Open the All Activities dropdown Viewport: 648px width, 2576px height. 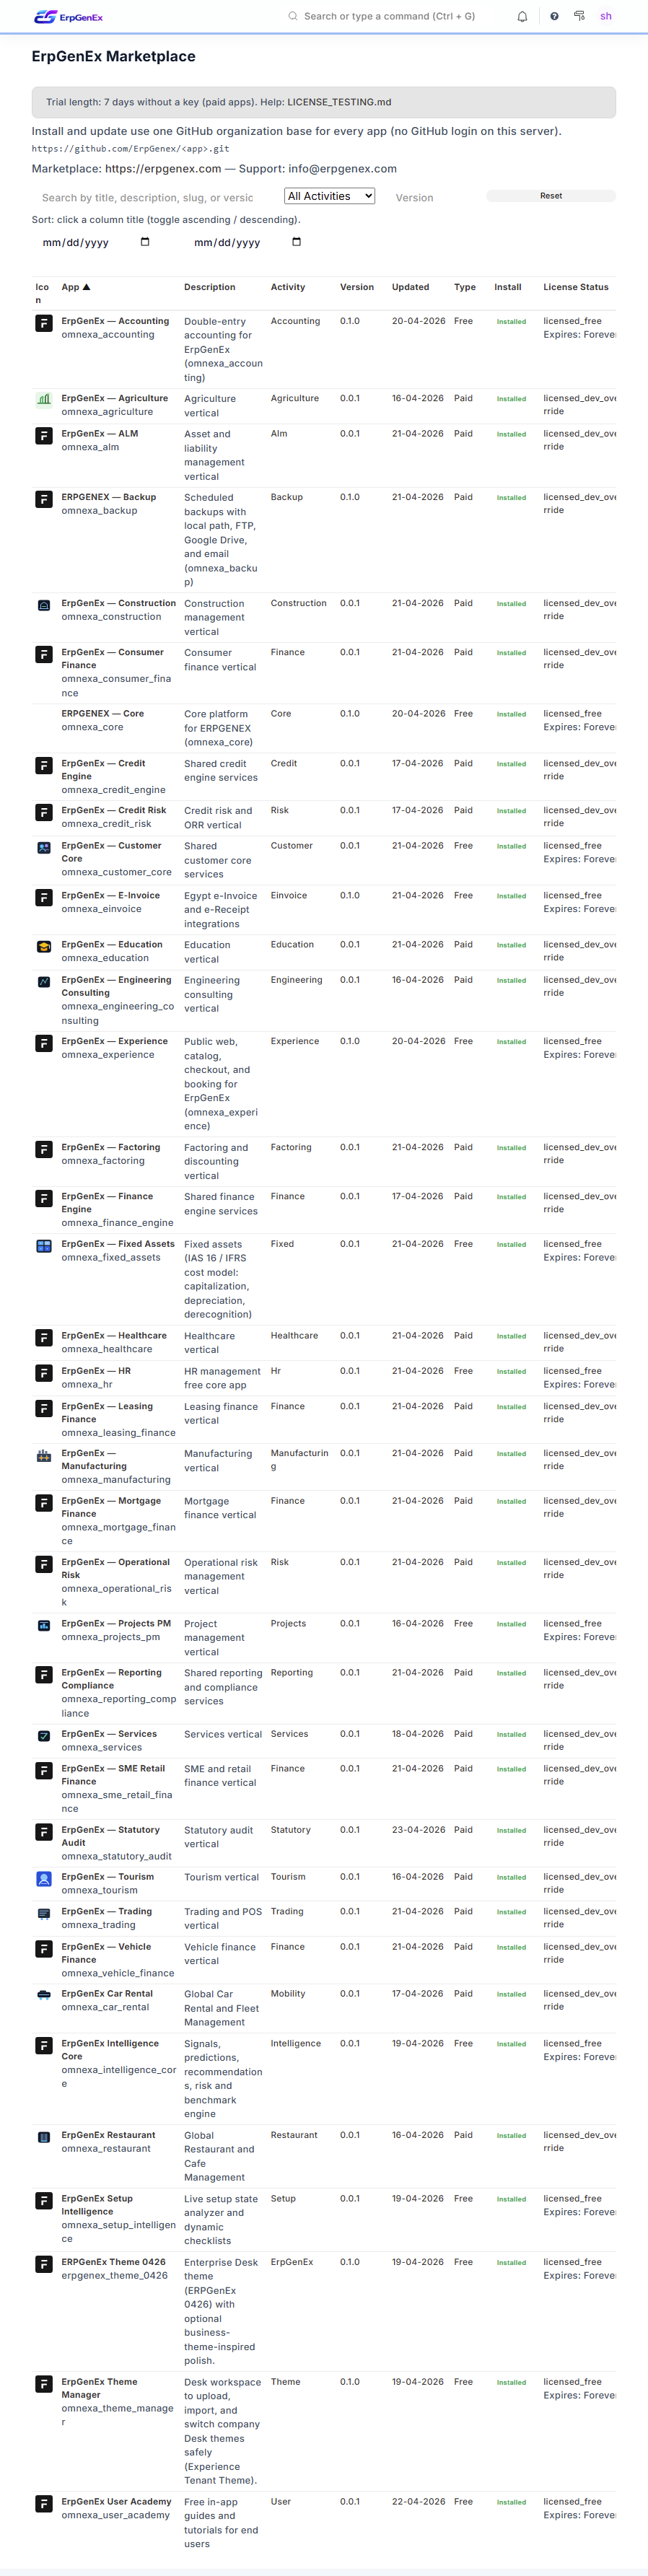[329, 197]
